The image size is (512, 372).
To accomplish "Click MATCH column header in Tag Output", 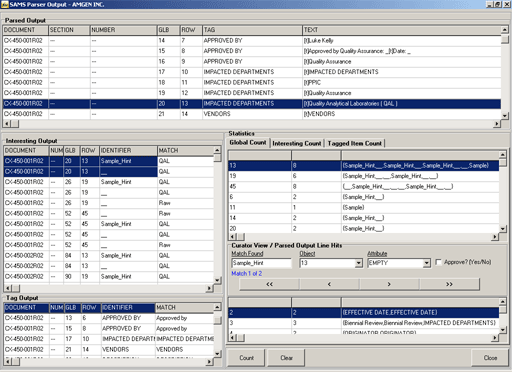I will point(184,307).
